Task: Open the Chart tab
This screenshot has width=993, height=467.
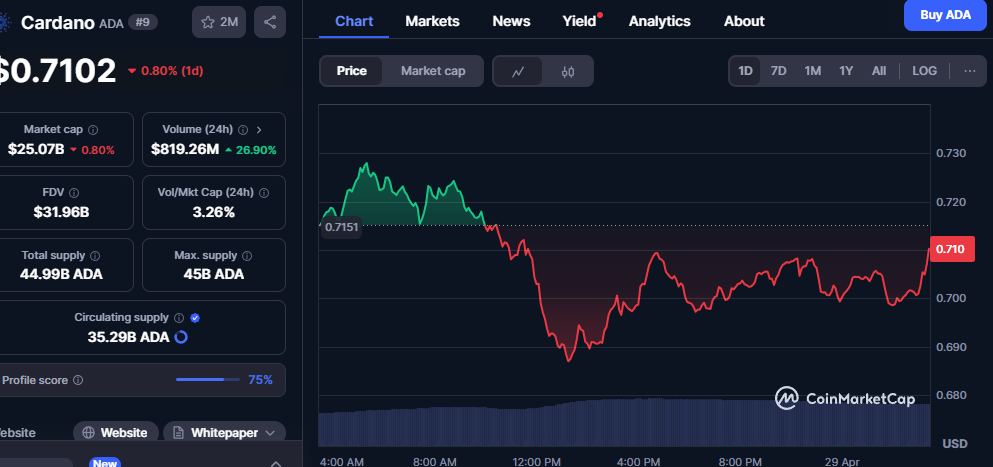Action: pos(354,21)
